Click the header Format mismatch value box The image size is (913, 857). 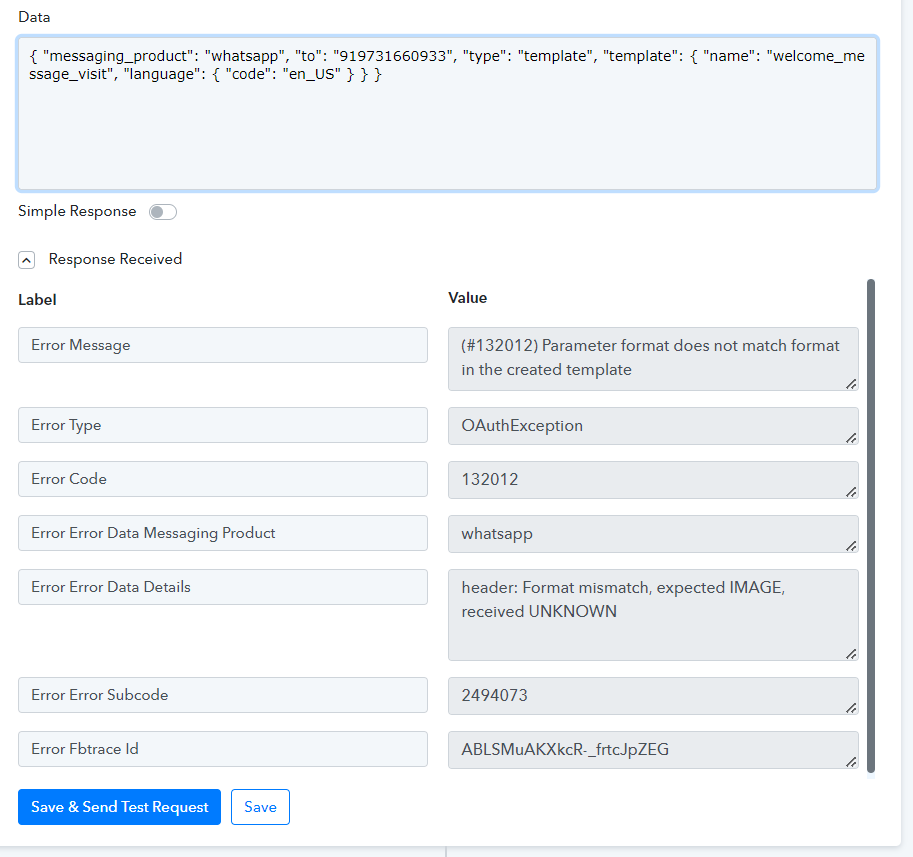[653, 615]
